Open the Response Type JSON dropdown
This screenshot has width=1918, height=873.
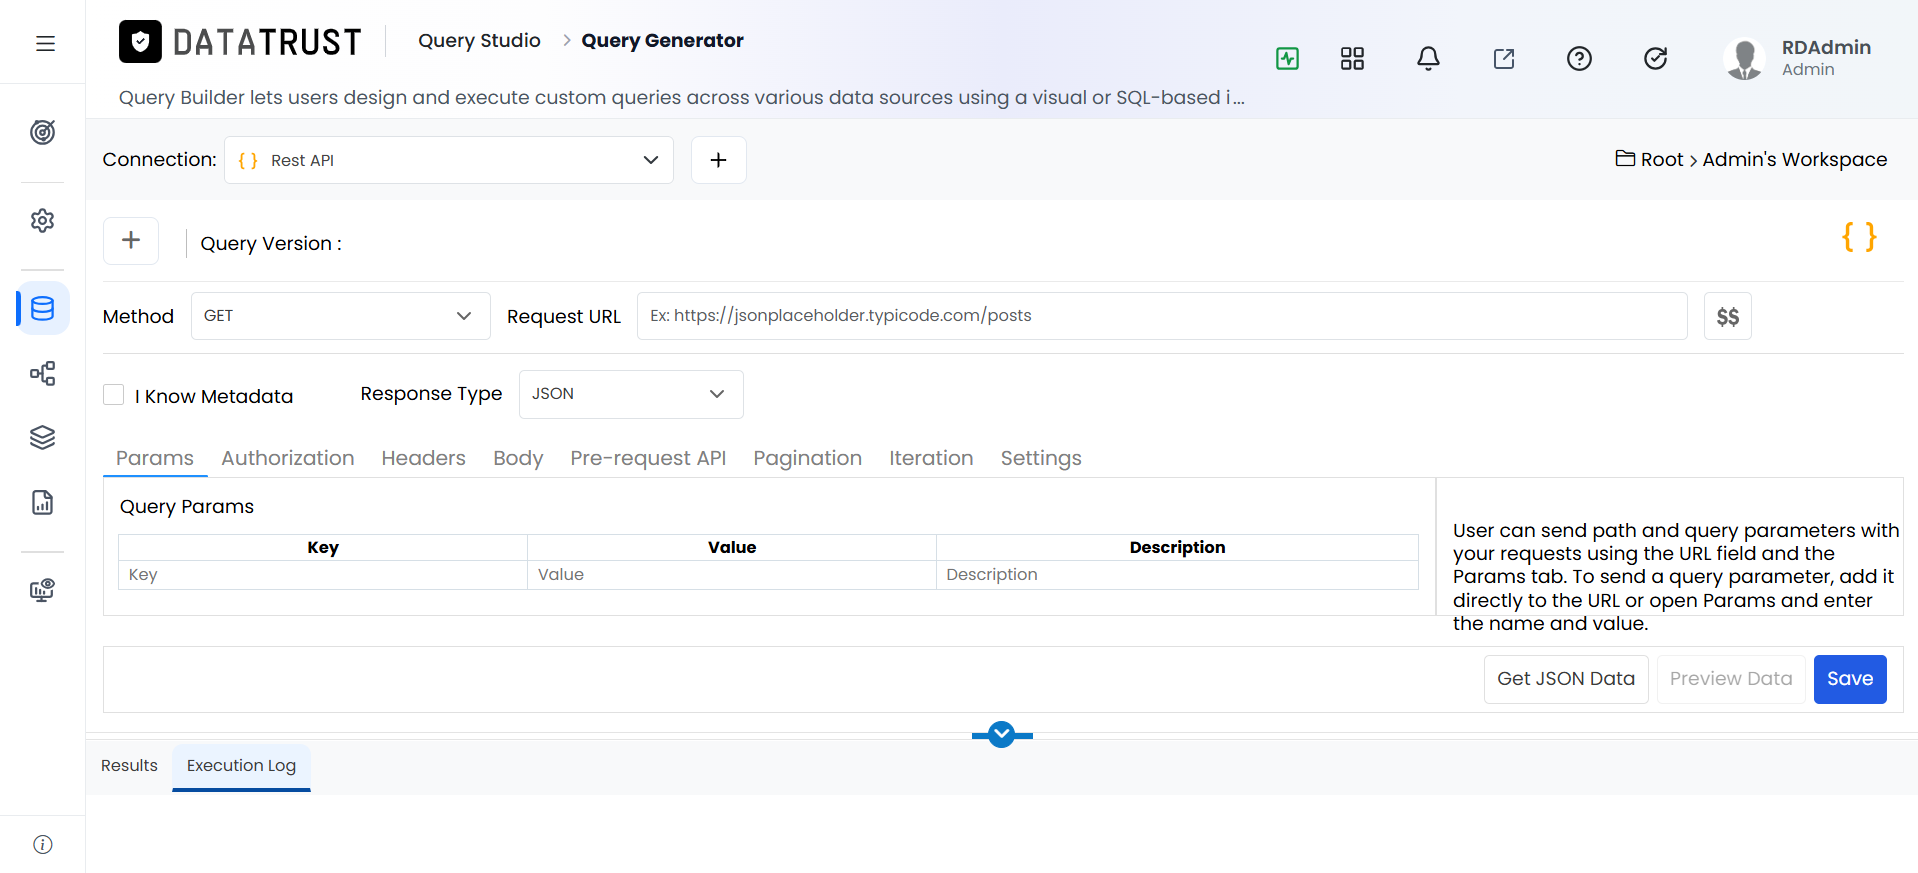631,394
